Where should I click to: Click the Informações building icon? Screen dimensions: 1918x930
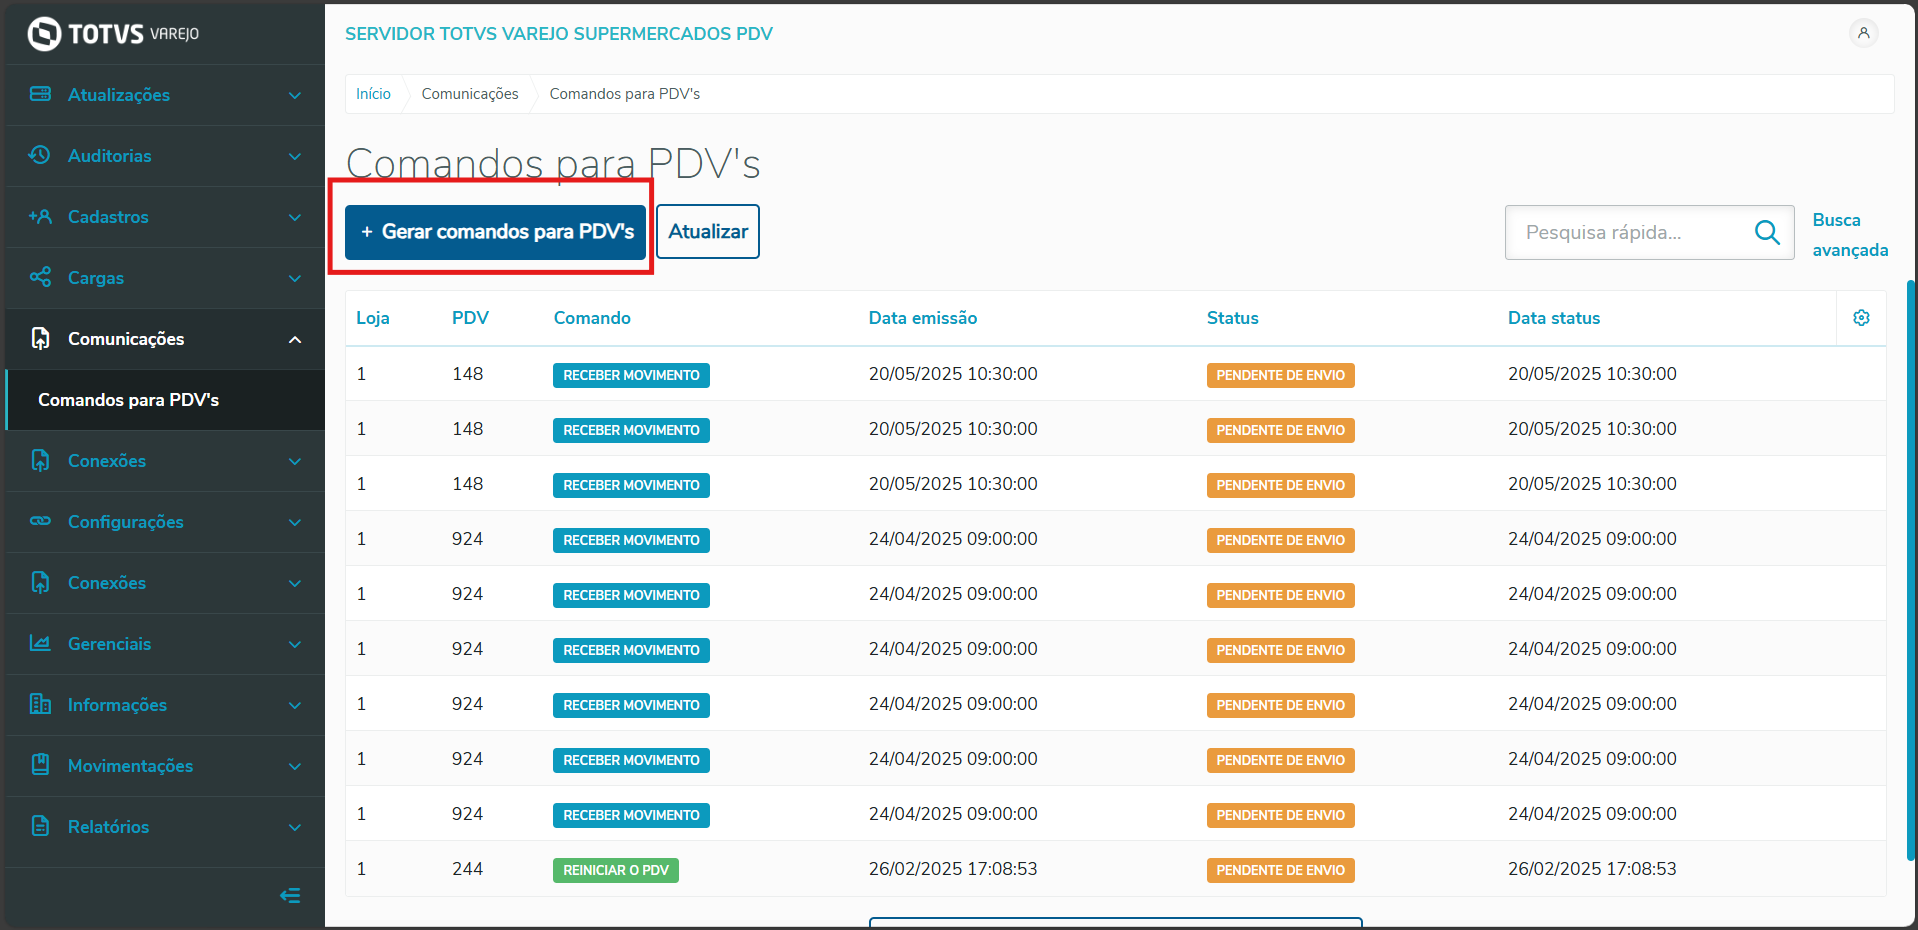click(x=40, y=704)
